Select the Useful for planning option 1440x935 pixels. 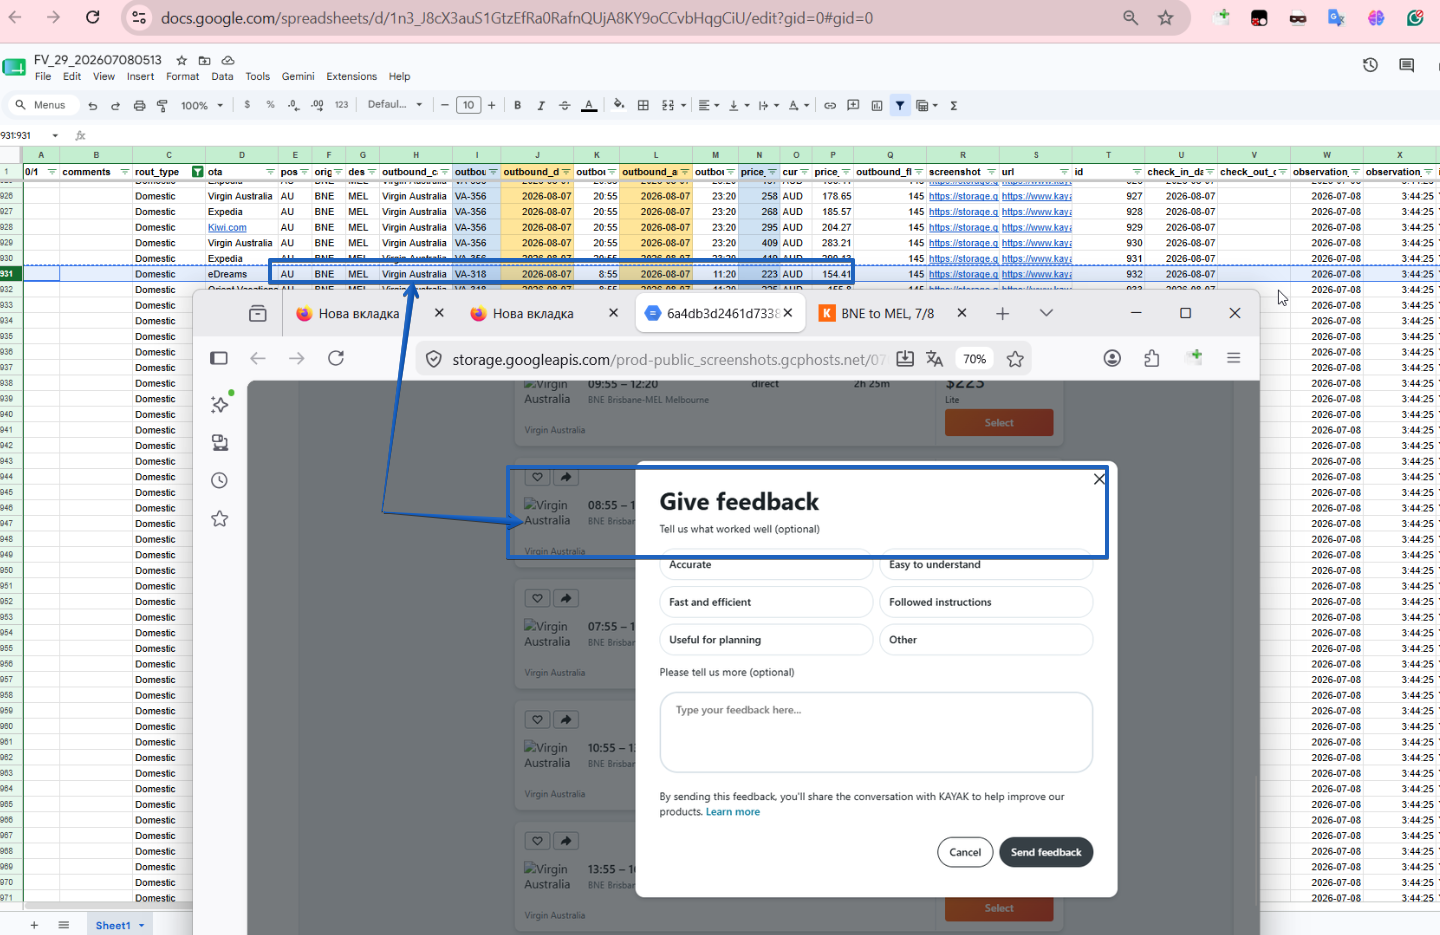(x=766, y=640)
